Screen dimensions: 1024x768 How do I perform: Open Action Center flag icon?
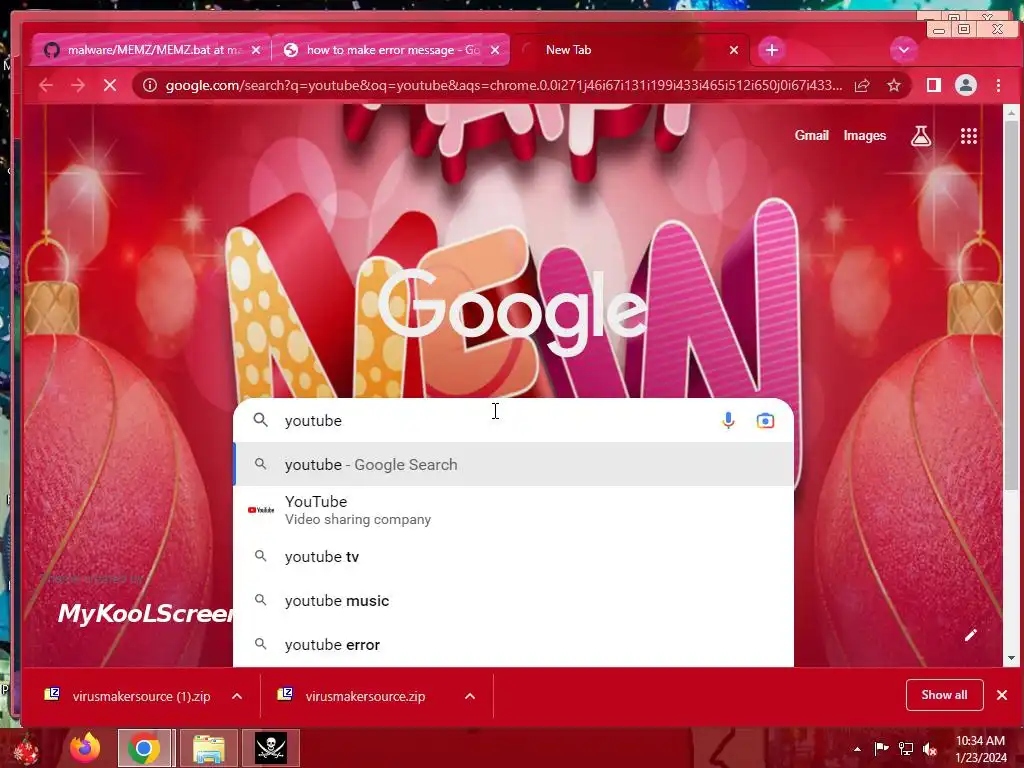pos(881,748)
